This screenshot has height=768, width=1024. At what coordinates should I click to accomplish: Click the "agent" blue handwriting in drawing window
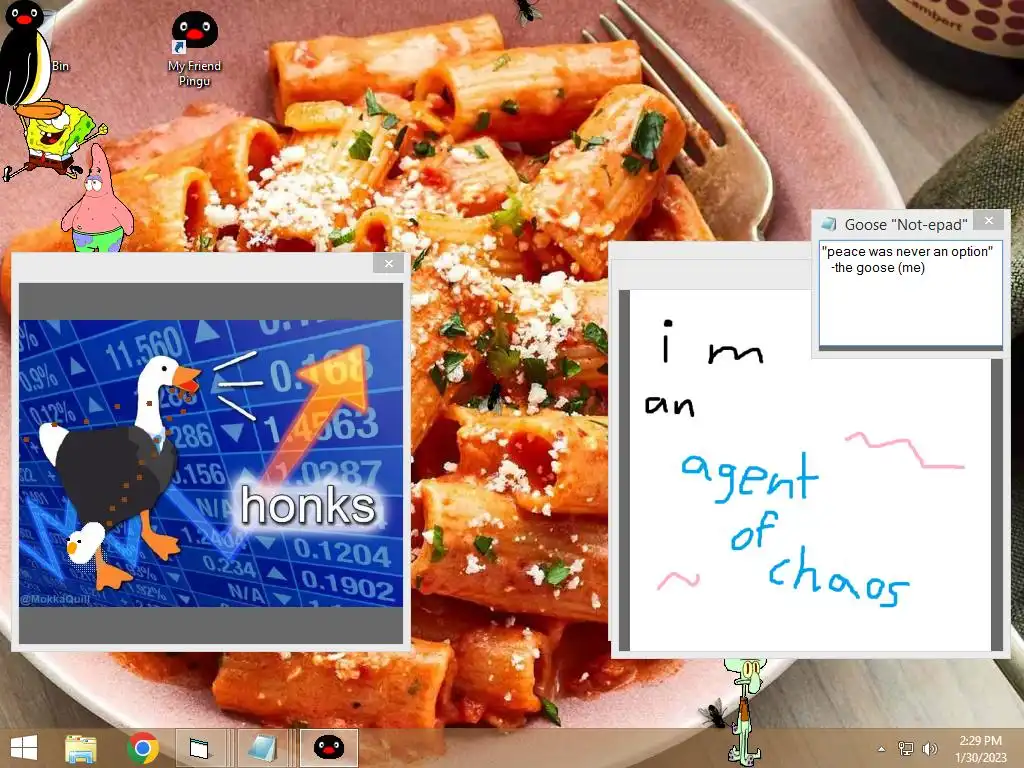[749, 477]
